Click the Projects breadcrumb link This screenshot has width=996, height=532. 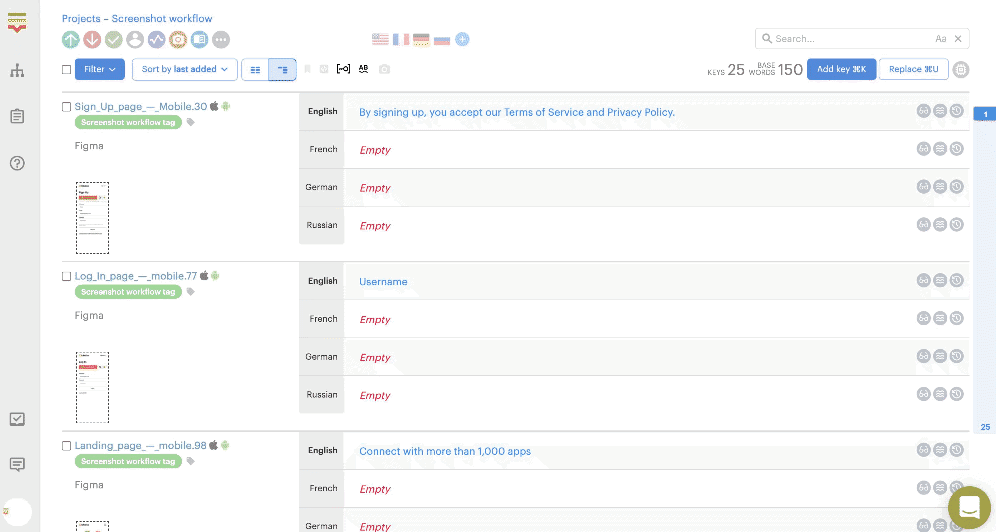point(81,18)
